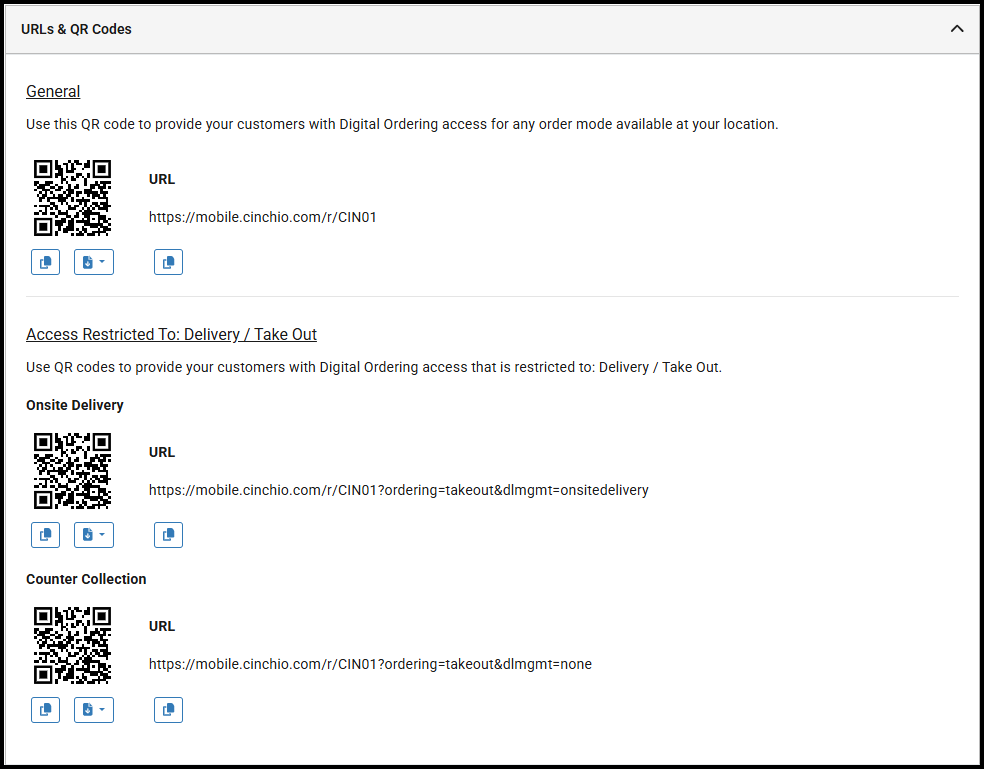Click Access Restricted To: Delivery / Take Out heading
The width and height of the screenshot is (984, 769).
coord(171,335)
